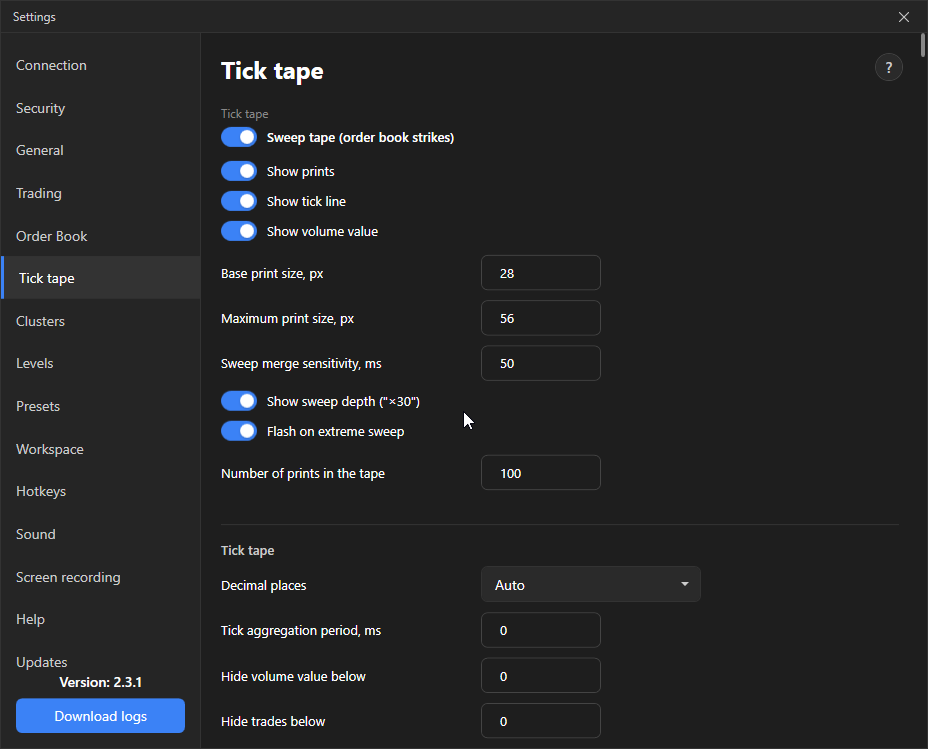
Task: Open Presets settings
Action: pyautogui.click(x=101, y=406)
